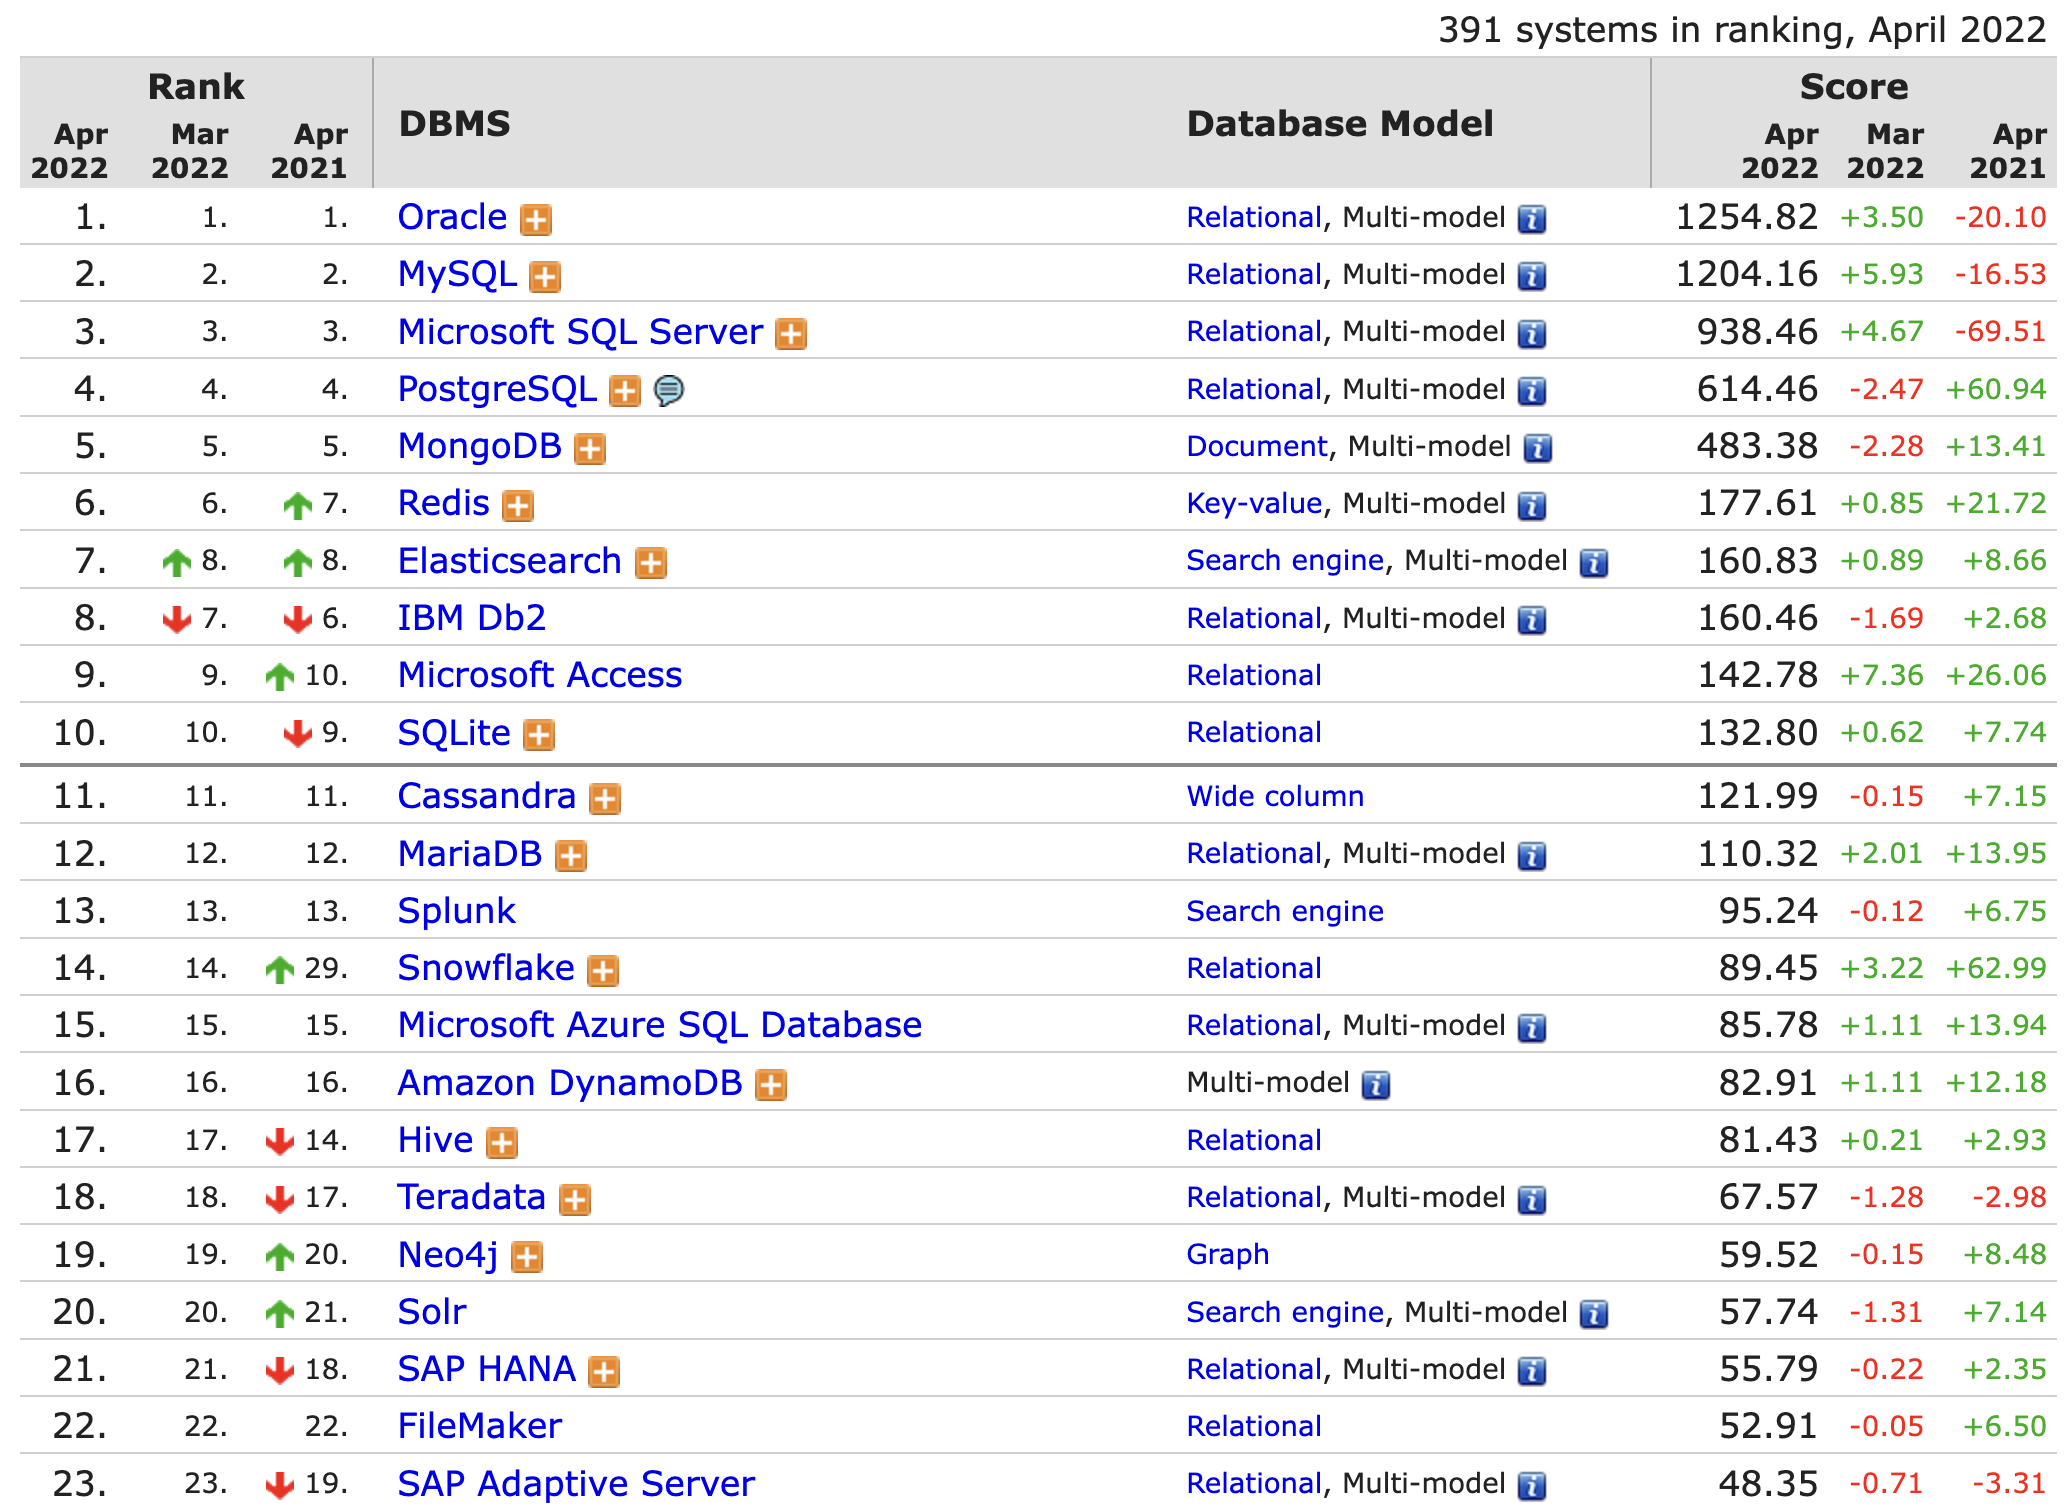Click the plus icon beside Teradata
Viewport: 2070px width, 1508px height.
[x=575, y=1200]
